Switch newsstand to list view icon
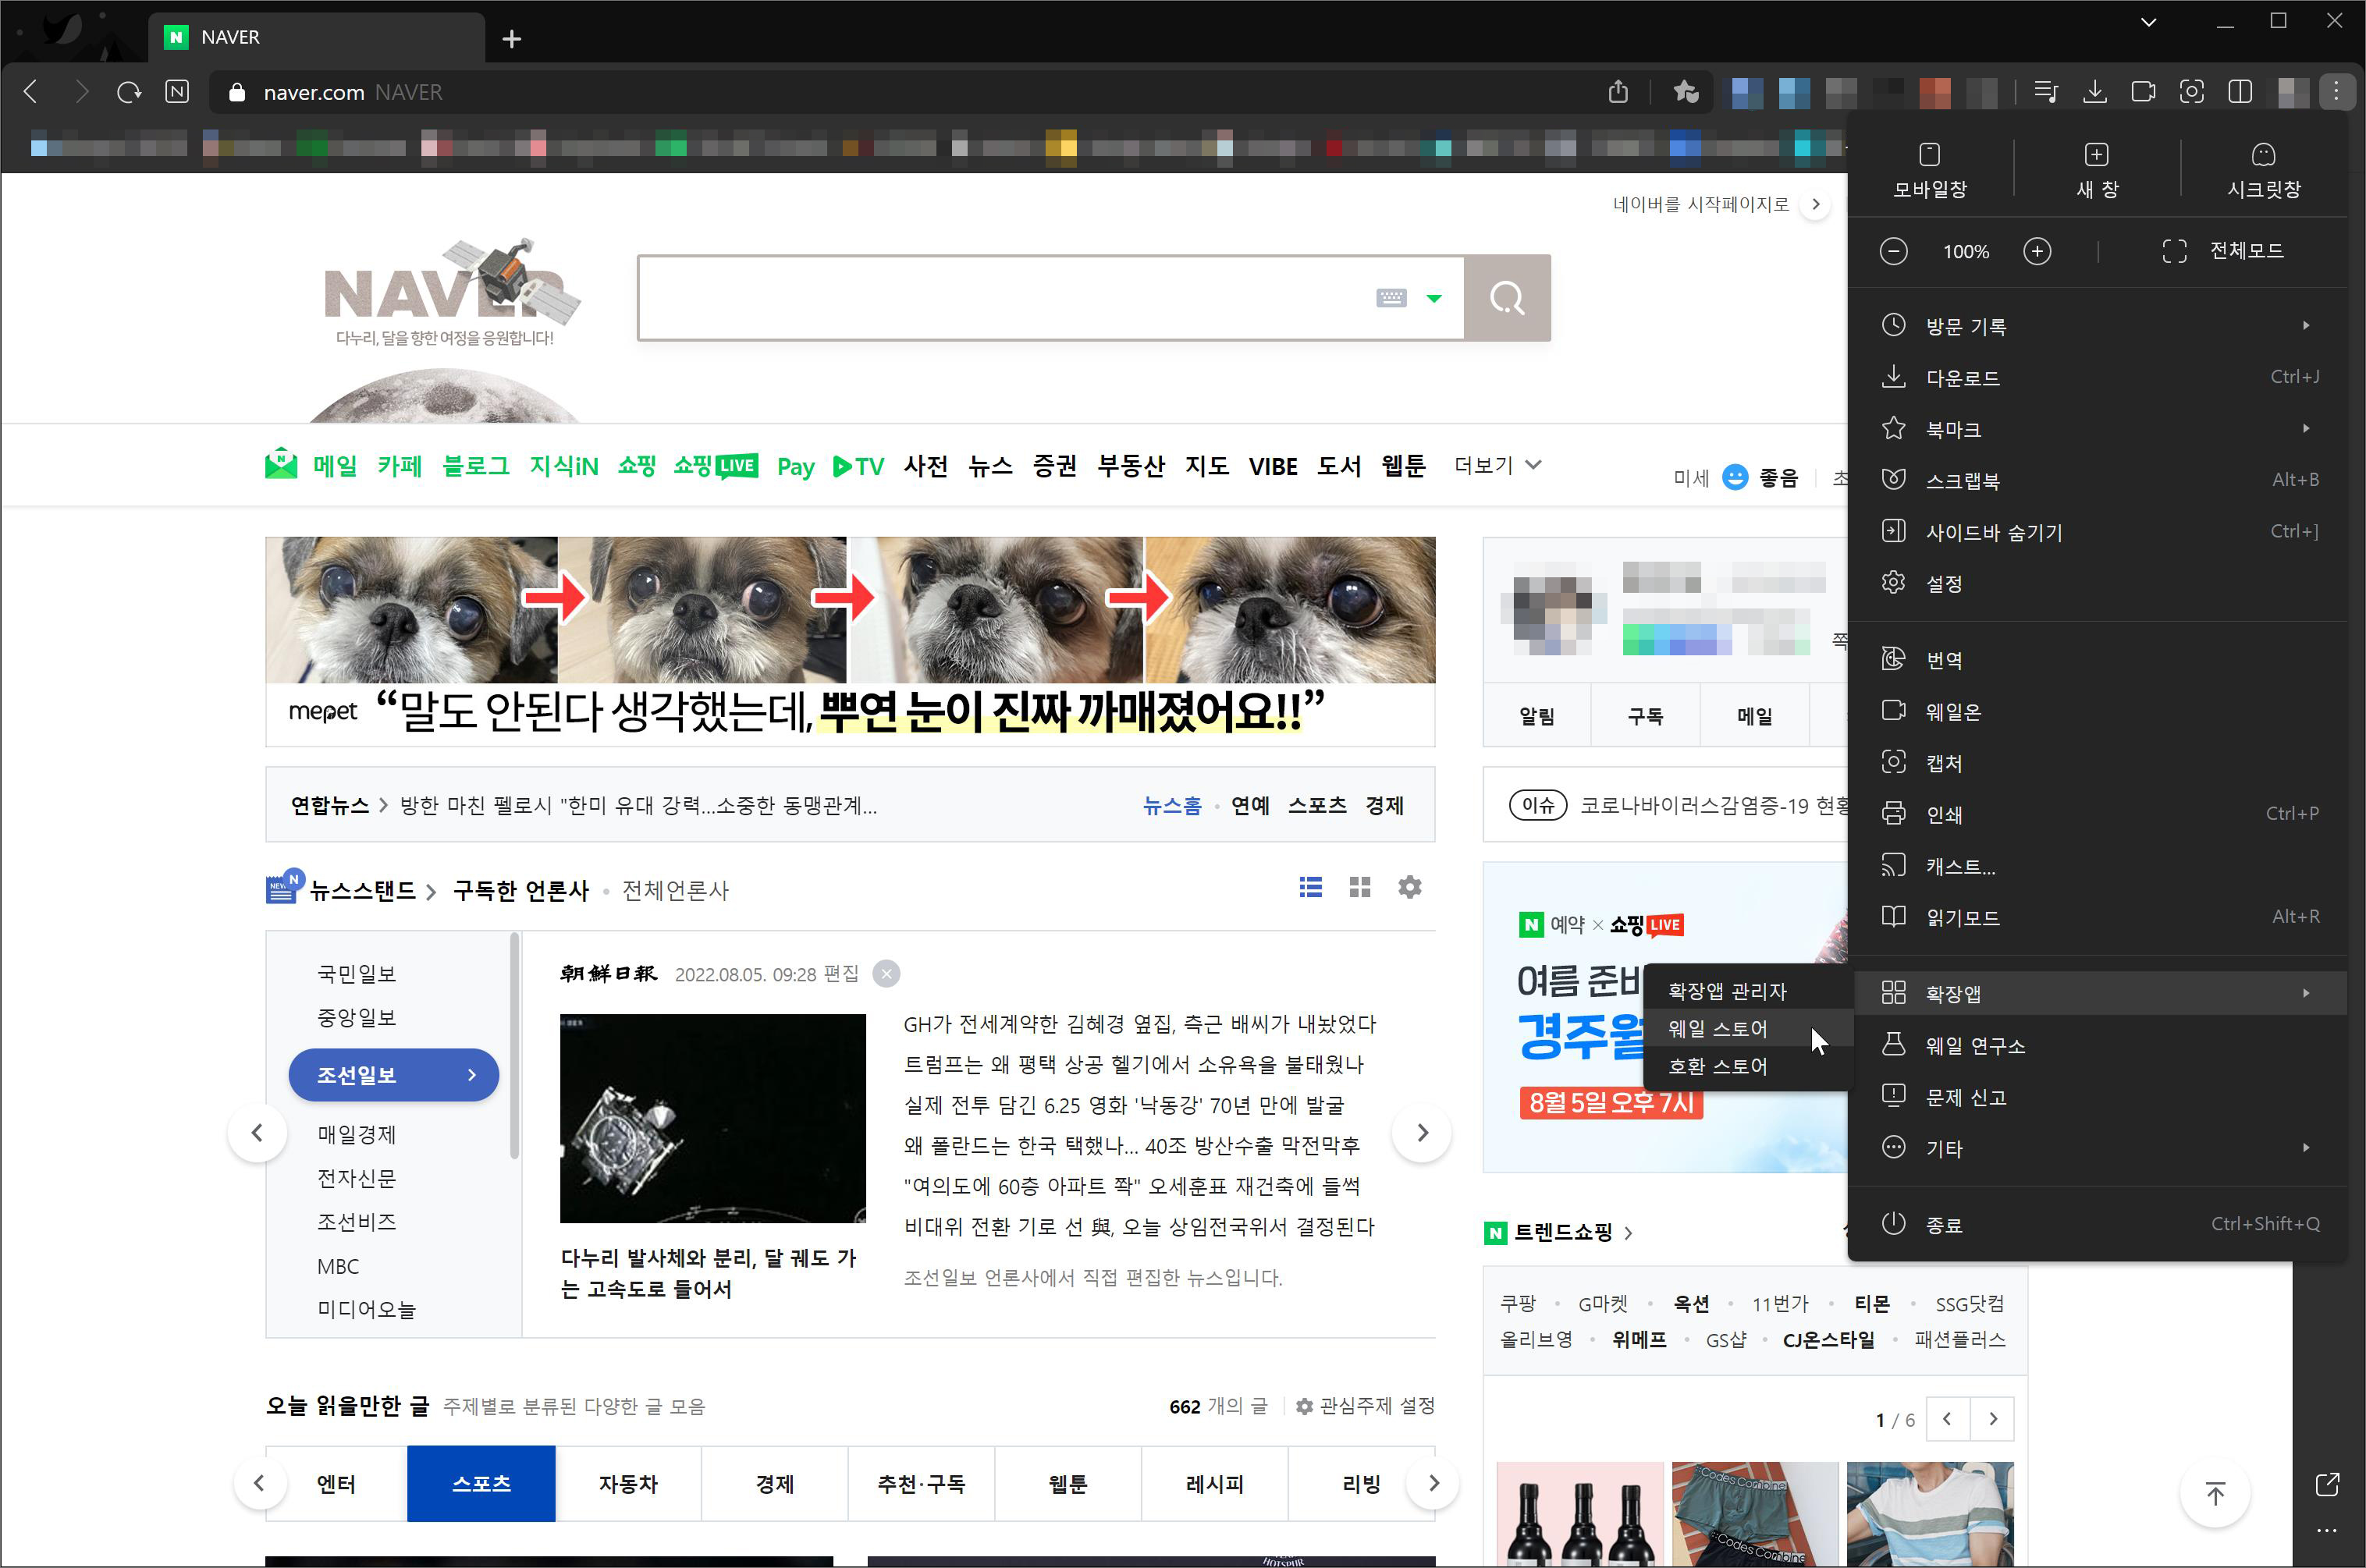The height and width of the screenshot is (1568, 2366). 1310,887
